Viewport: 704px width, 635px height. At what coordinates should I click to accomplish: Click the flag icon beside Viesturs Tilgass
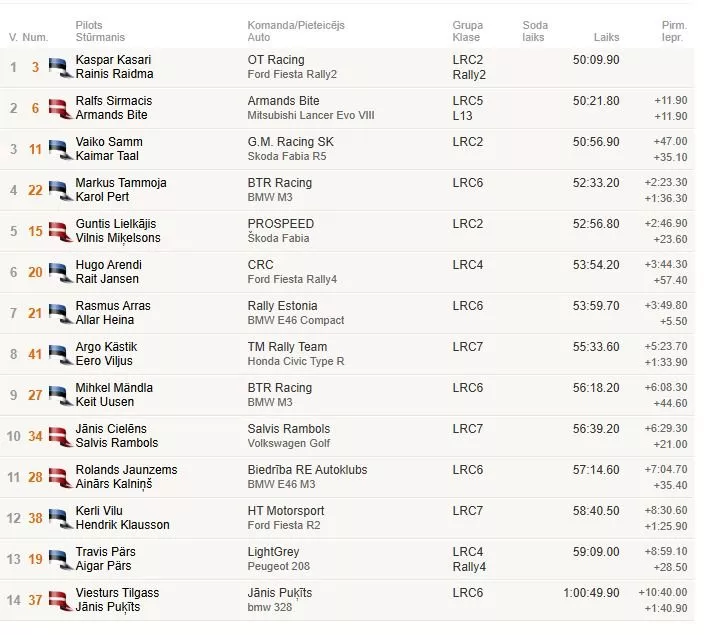(61, 600)
